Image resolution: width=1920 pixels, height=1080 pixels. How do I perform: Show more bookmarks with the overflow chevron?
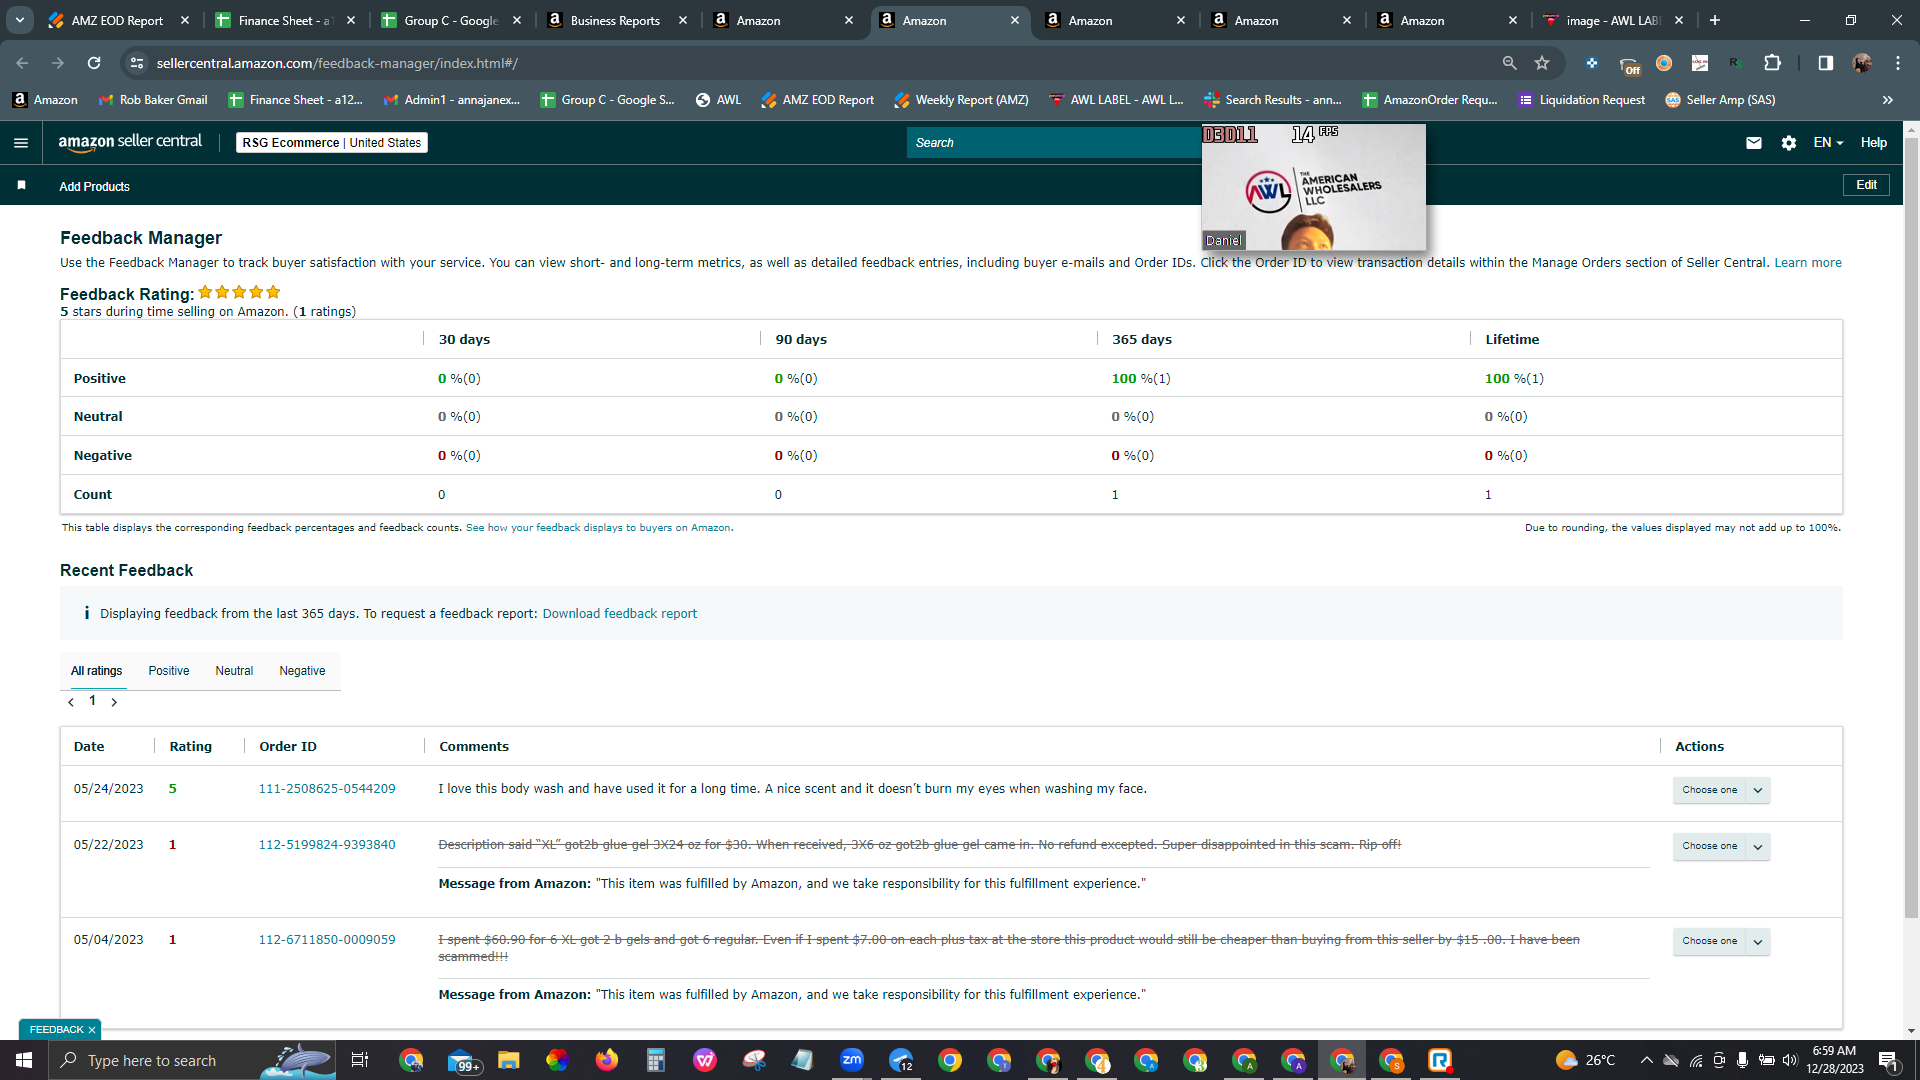1888,100
